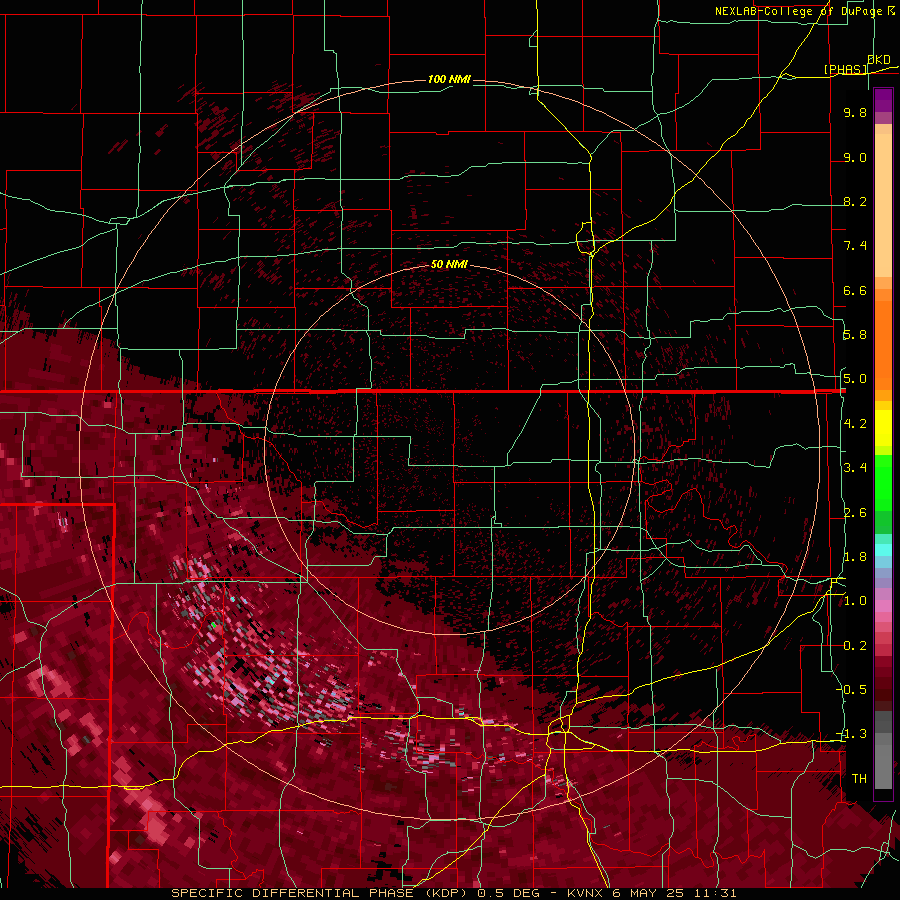Click the 2.6 value on the scale

coord(855,513)
